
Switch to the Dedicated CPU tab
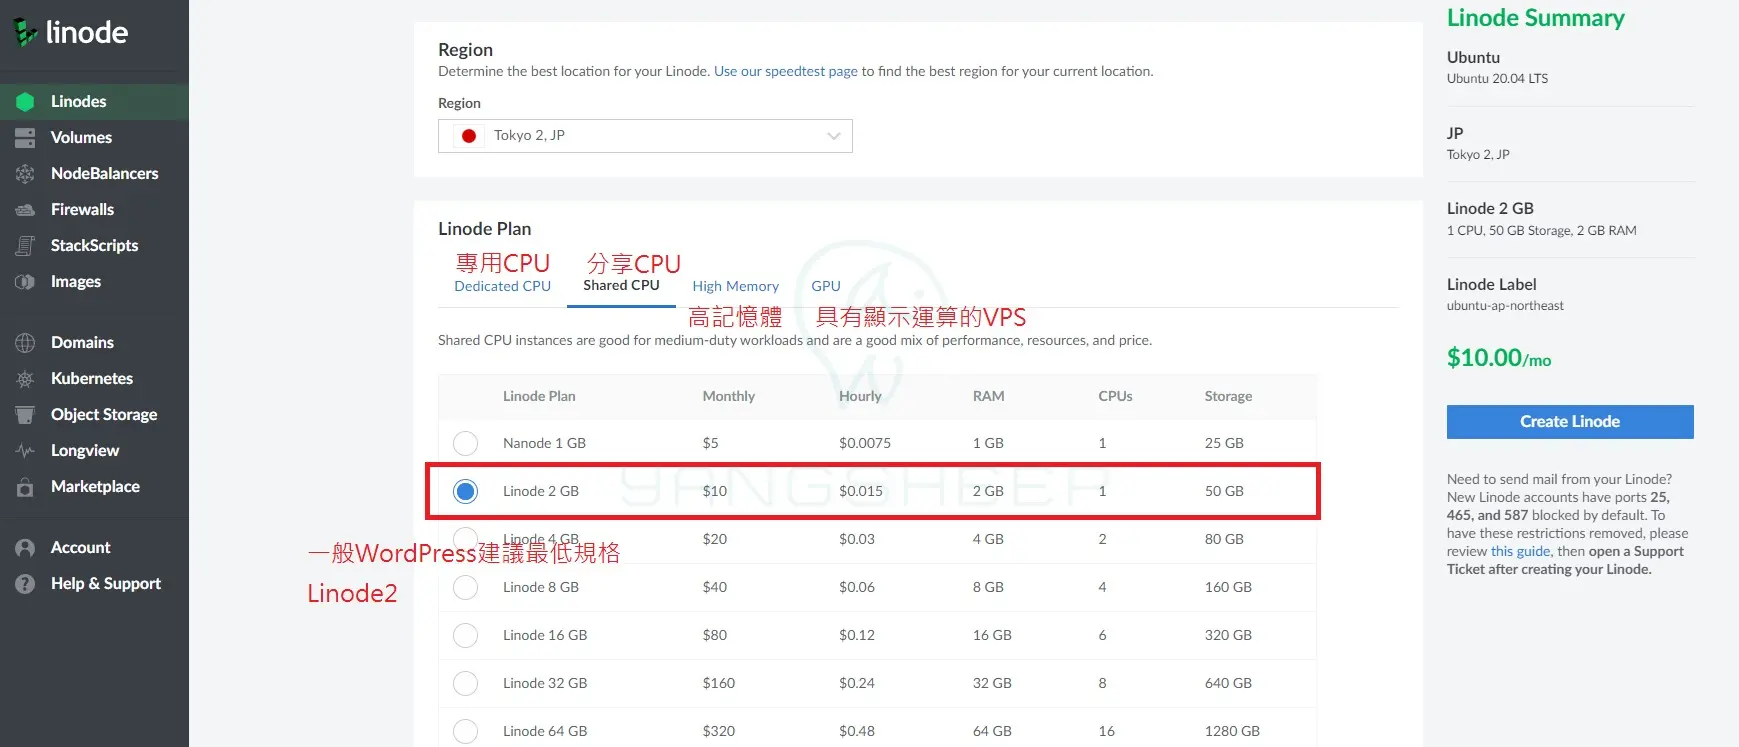point(502,286)
